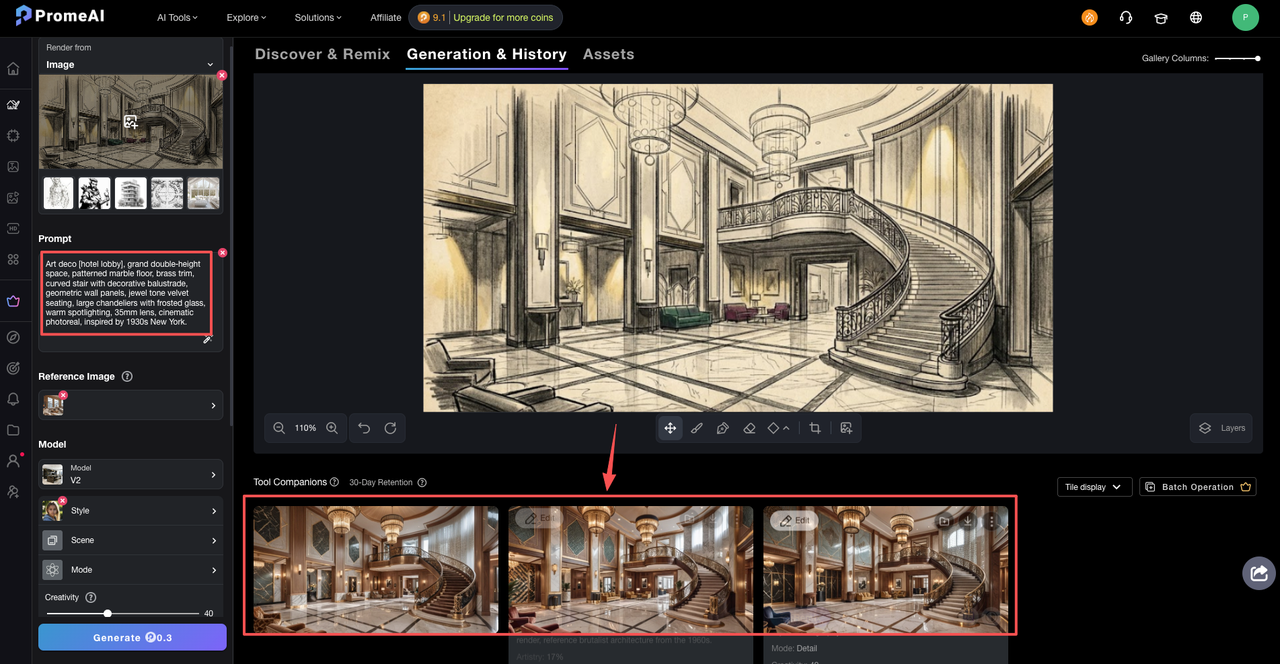Open the headset support icon in the top bar
Image resolution: width=1280 pixels, height=664 pixels.
point(1125,16)
